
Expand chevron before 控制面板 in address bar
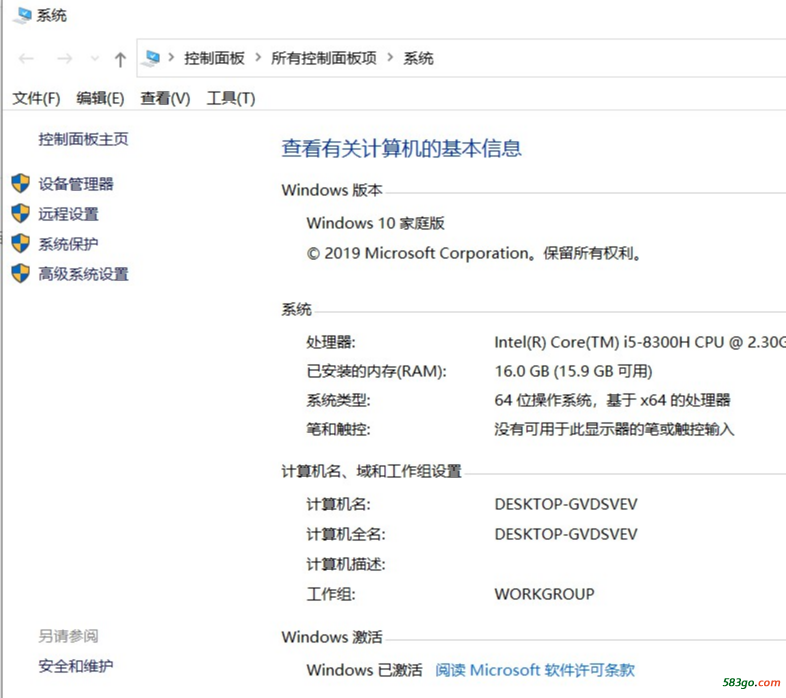click(x=171, y=58)
